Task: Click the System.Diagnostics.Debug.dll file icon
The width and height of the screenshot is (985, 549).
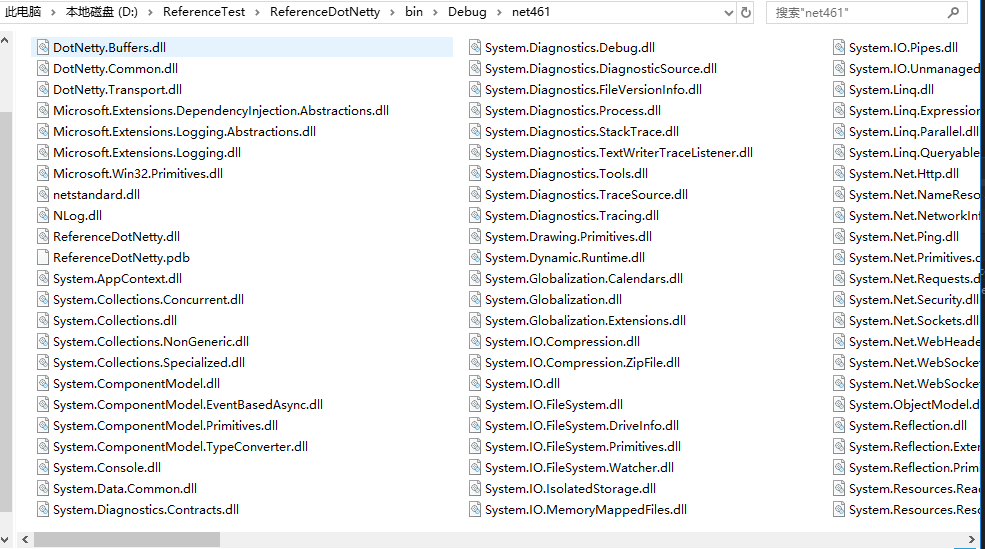Action: pos(475,48)
